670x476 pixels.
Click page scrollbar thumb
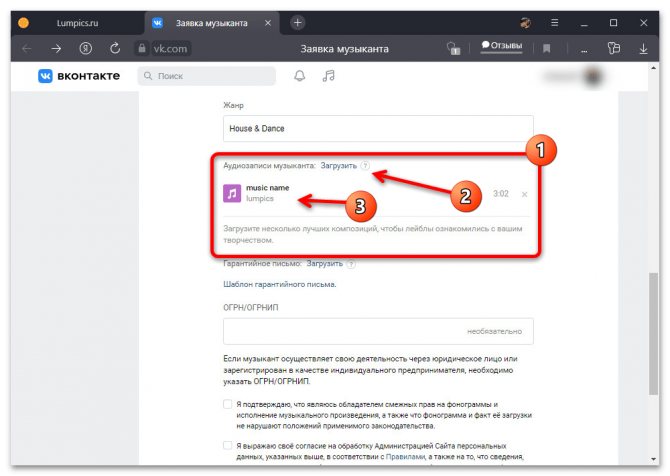[x=653, y=333]
